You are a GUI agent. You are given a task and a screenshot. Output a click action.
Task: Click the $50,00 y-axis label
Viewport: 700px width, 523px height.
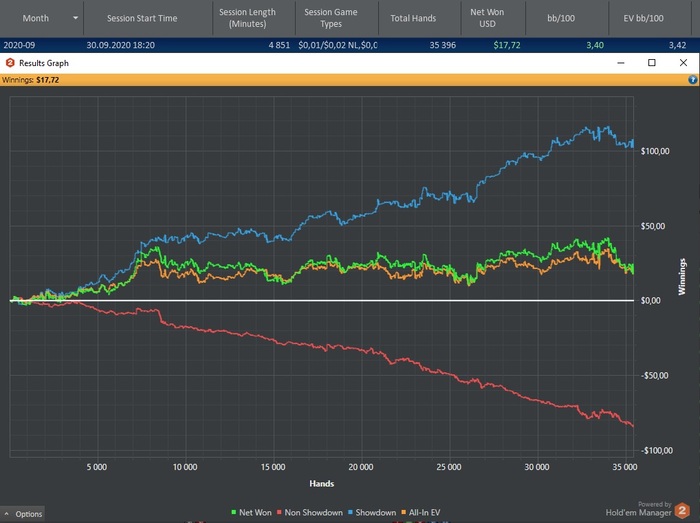point(653,226)
